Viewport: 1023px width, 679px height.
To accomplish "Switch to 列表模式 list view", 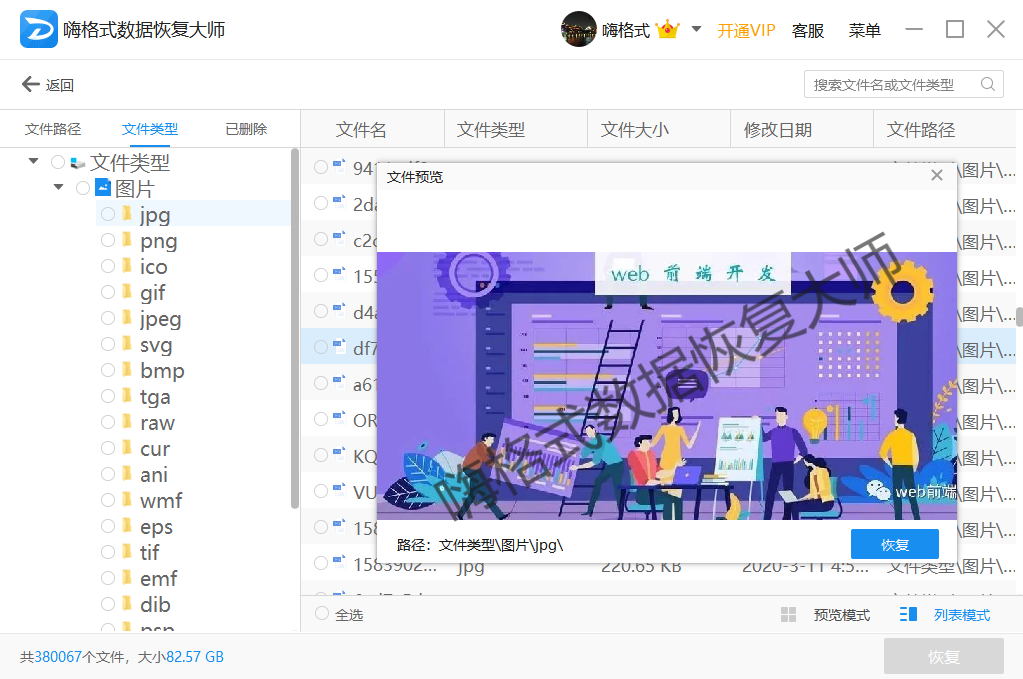I will 945,614.
